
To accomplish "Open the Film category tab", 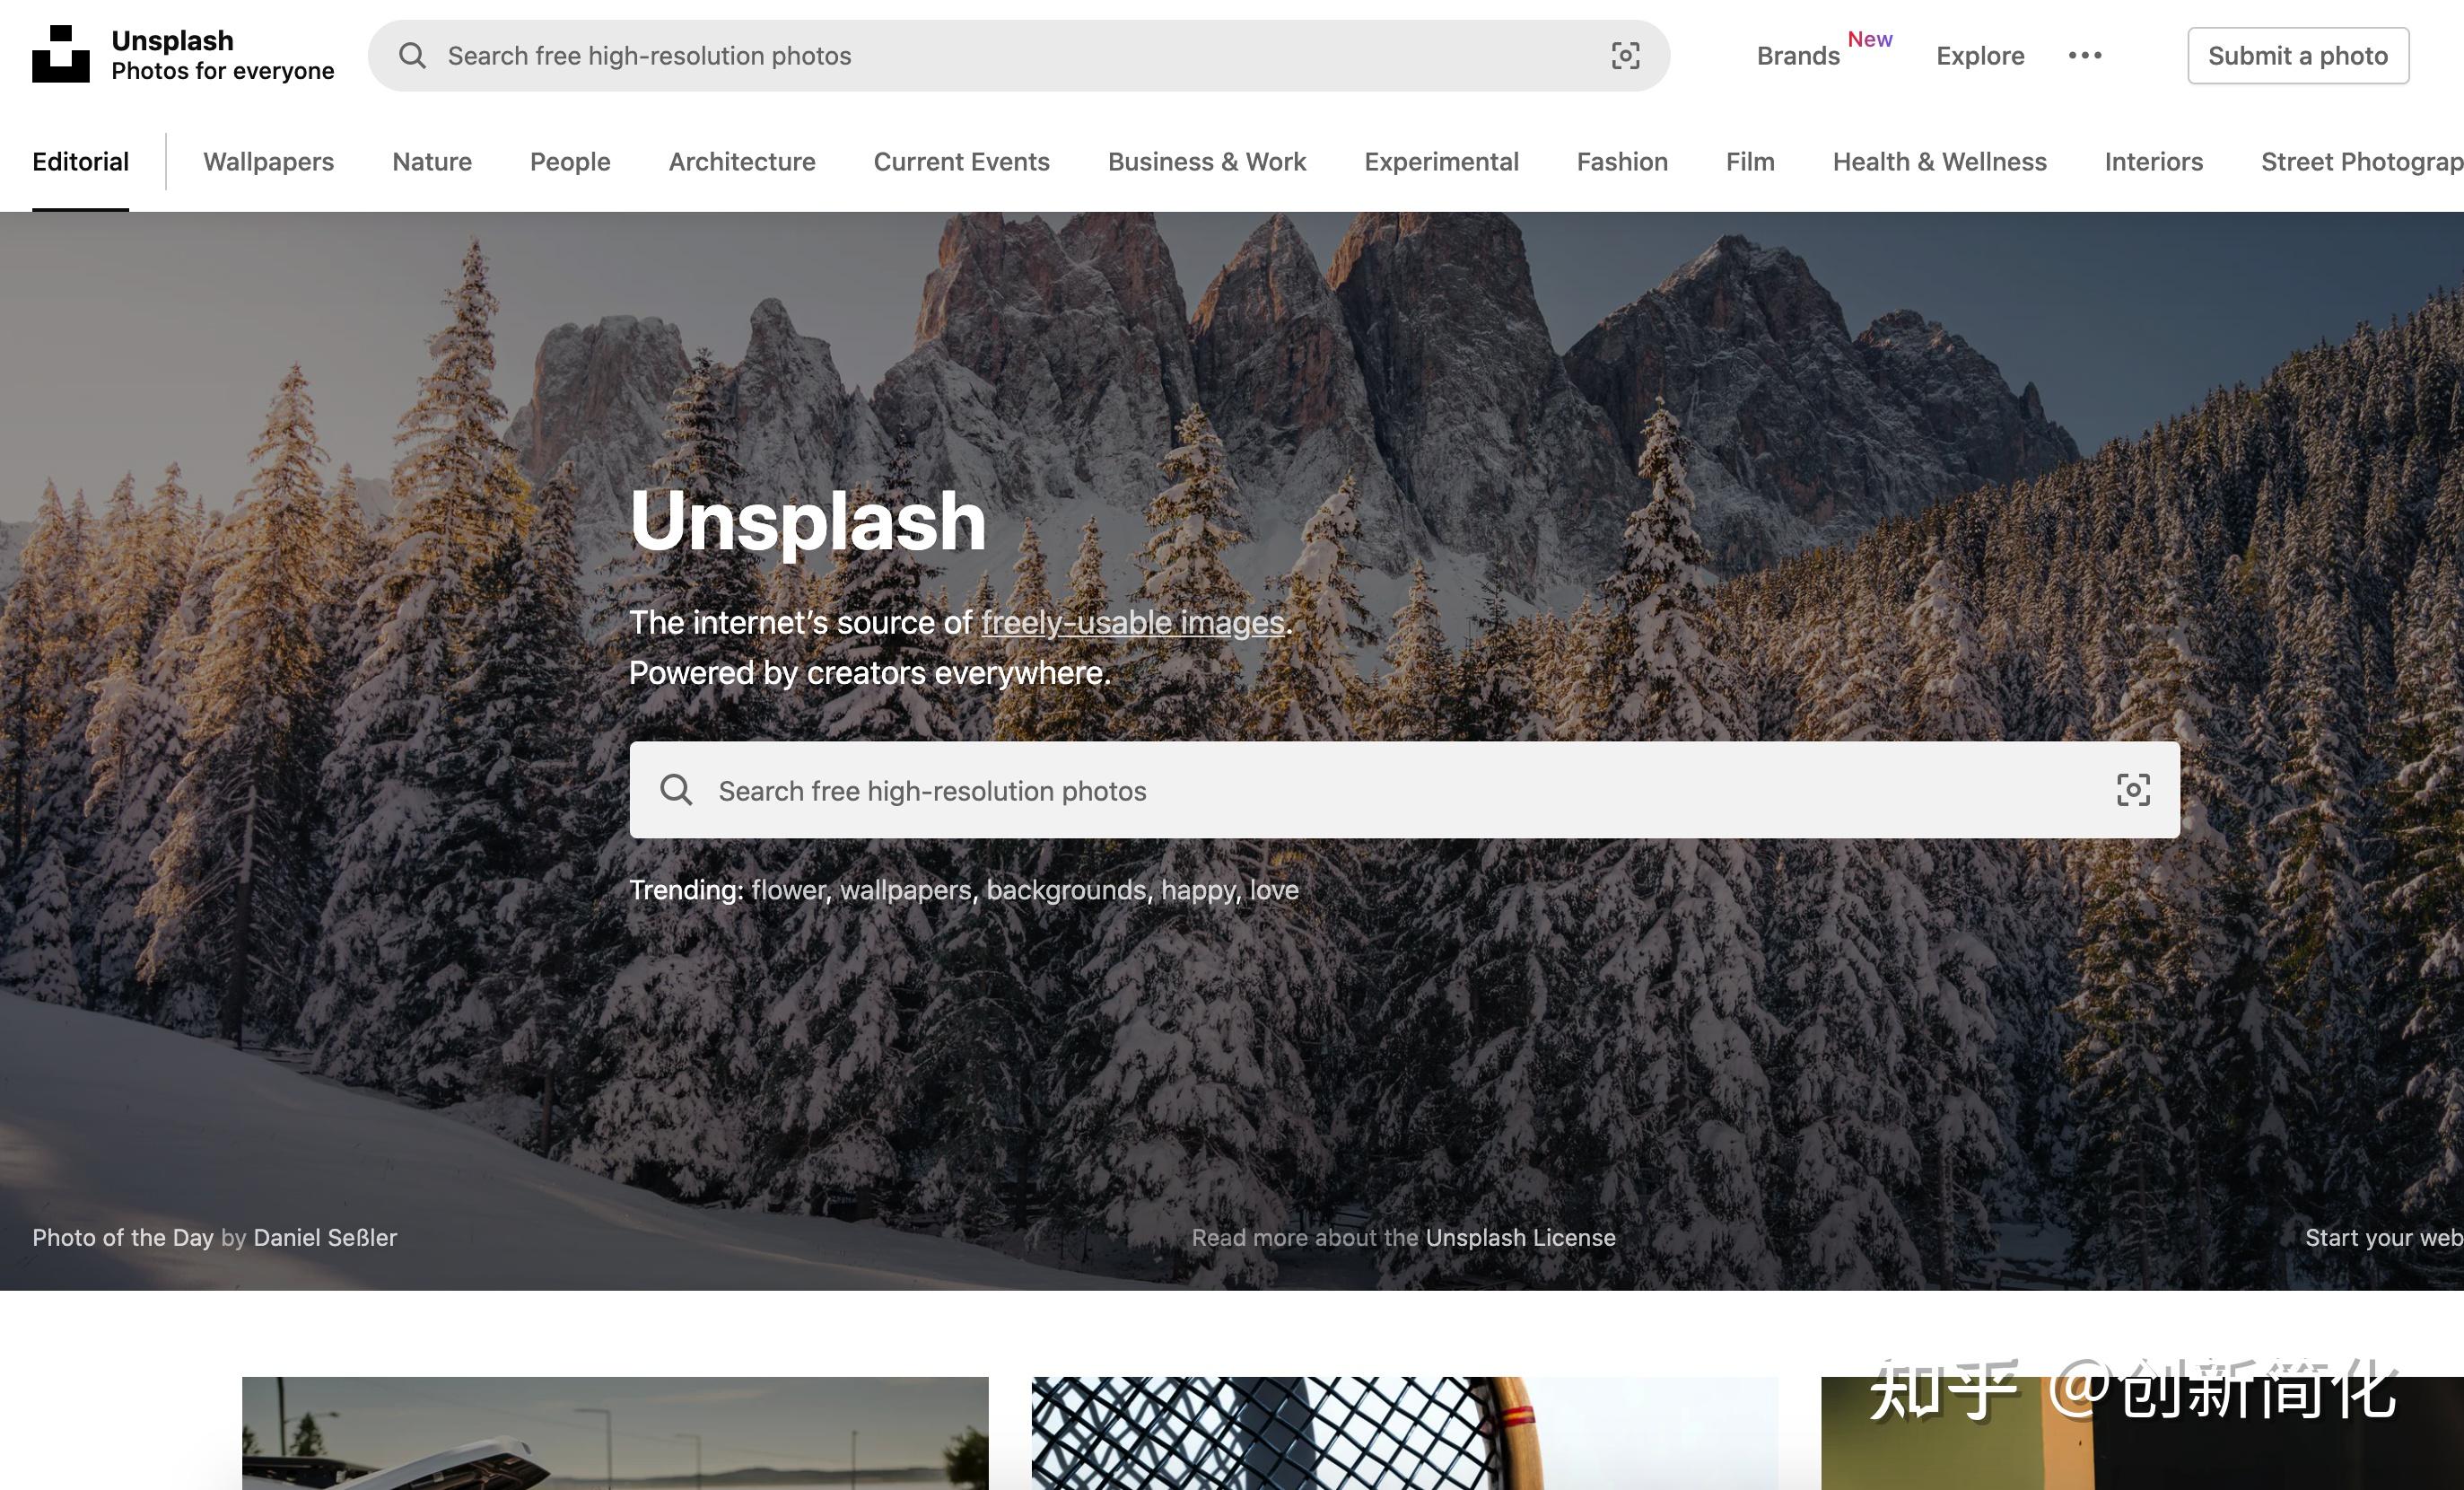I will [1749, 162].
